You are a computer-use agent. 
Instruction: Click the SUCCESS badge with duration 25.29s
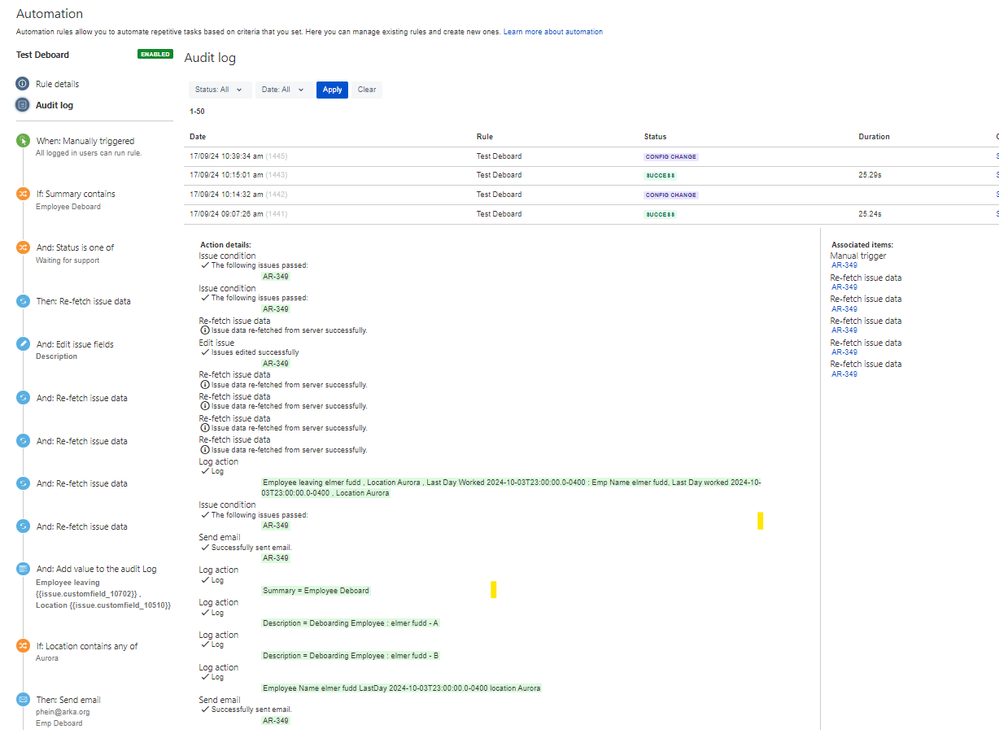click(x=660, y=176)
